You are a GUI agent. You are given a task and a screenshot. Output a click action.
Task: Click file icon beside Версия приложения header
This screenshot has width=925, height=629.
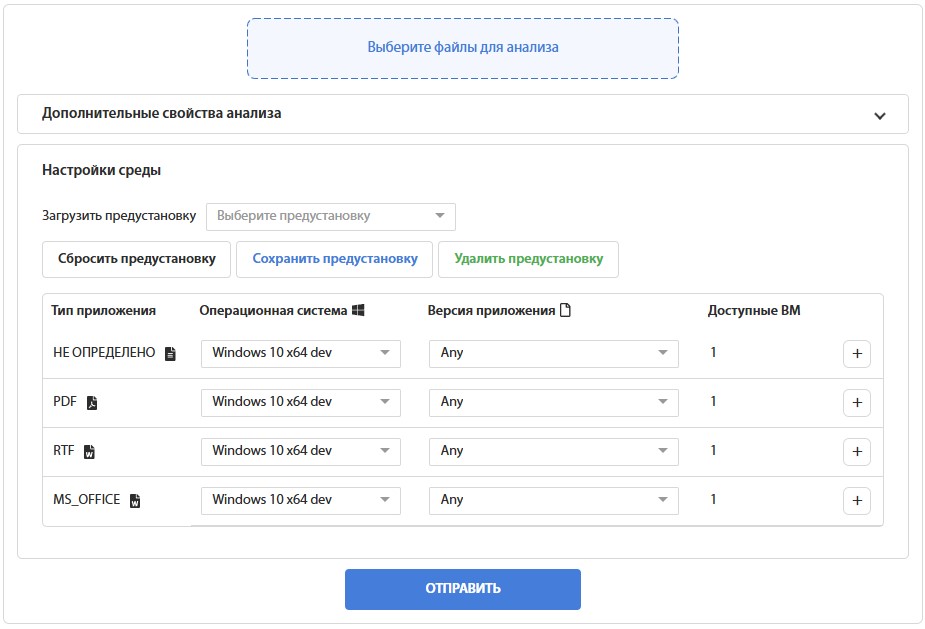click(565, 311)
